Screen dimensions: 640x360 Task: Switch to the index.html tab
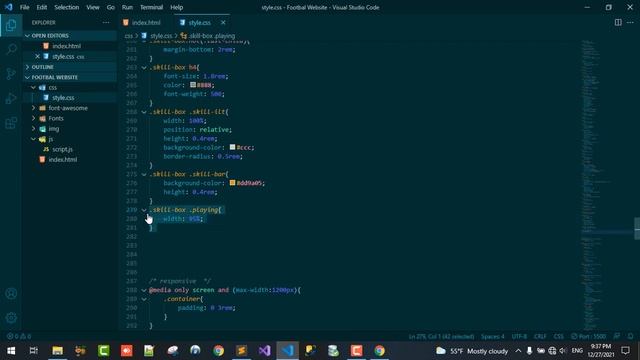click(145, 22)
